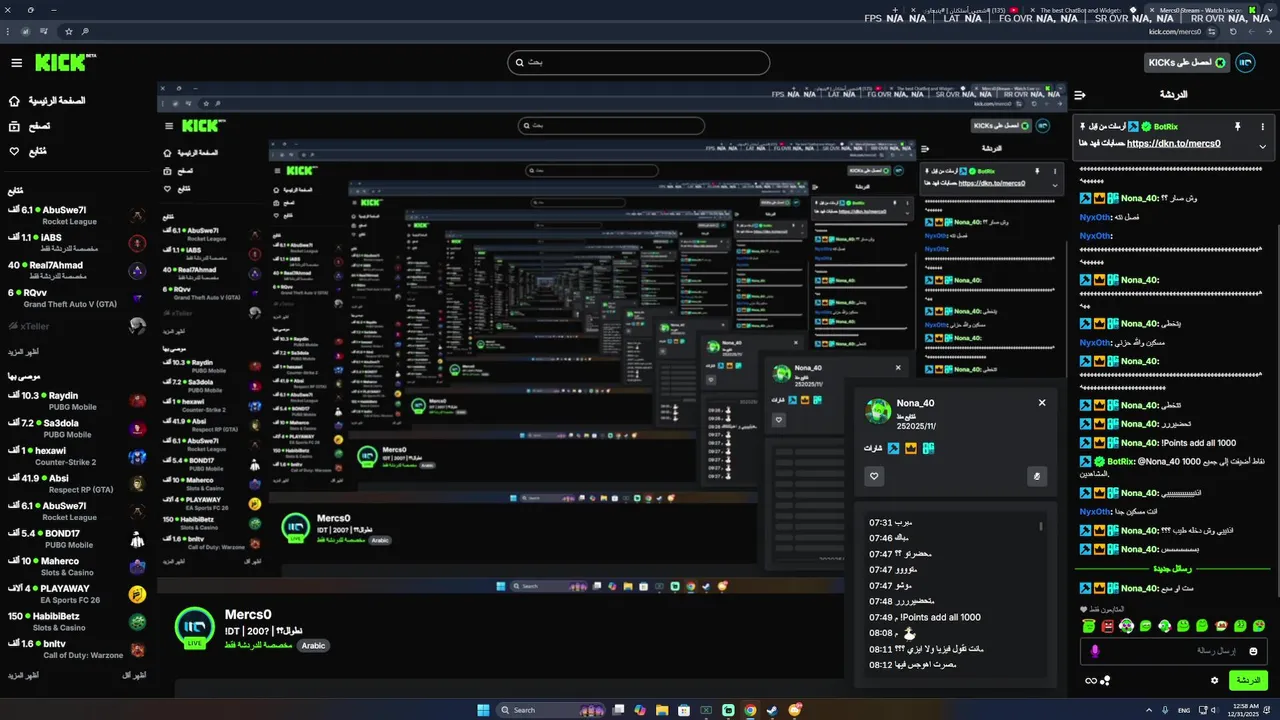Open HabibiBetz channel in sidebar
This screenshot has height=720, width=1280.
78,622
